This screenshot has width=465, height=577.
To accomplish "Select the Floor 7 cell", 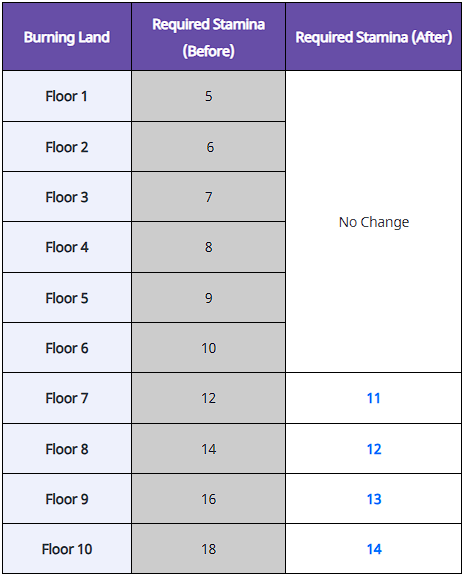I will pyautogui.click(x=67, y=398).
